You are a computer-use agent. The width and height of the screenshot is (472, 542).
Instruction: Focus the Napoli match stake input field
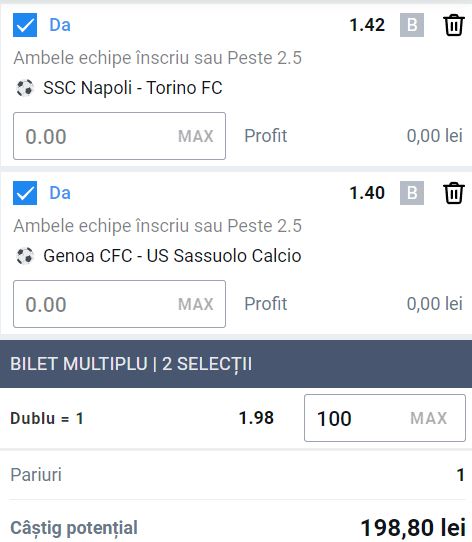[x=119, y=136]
